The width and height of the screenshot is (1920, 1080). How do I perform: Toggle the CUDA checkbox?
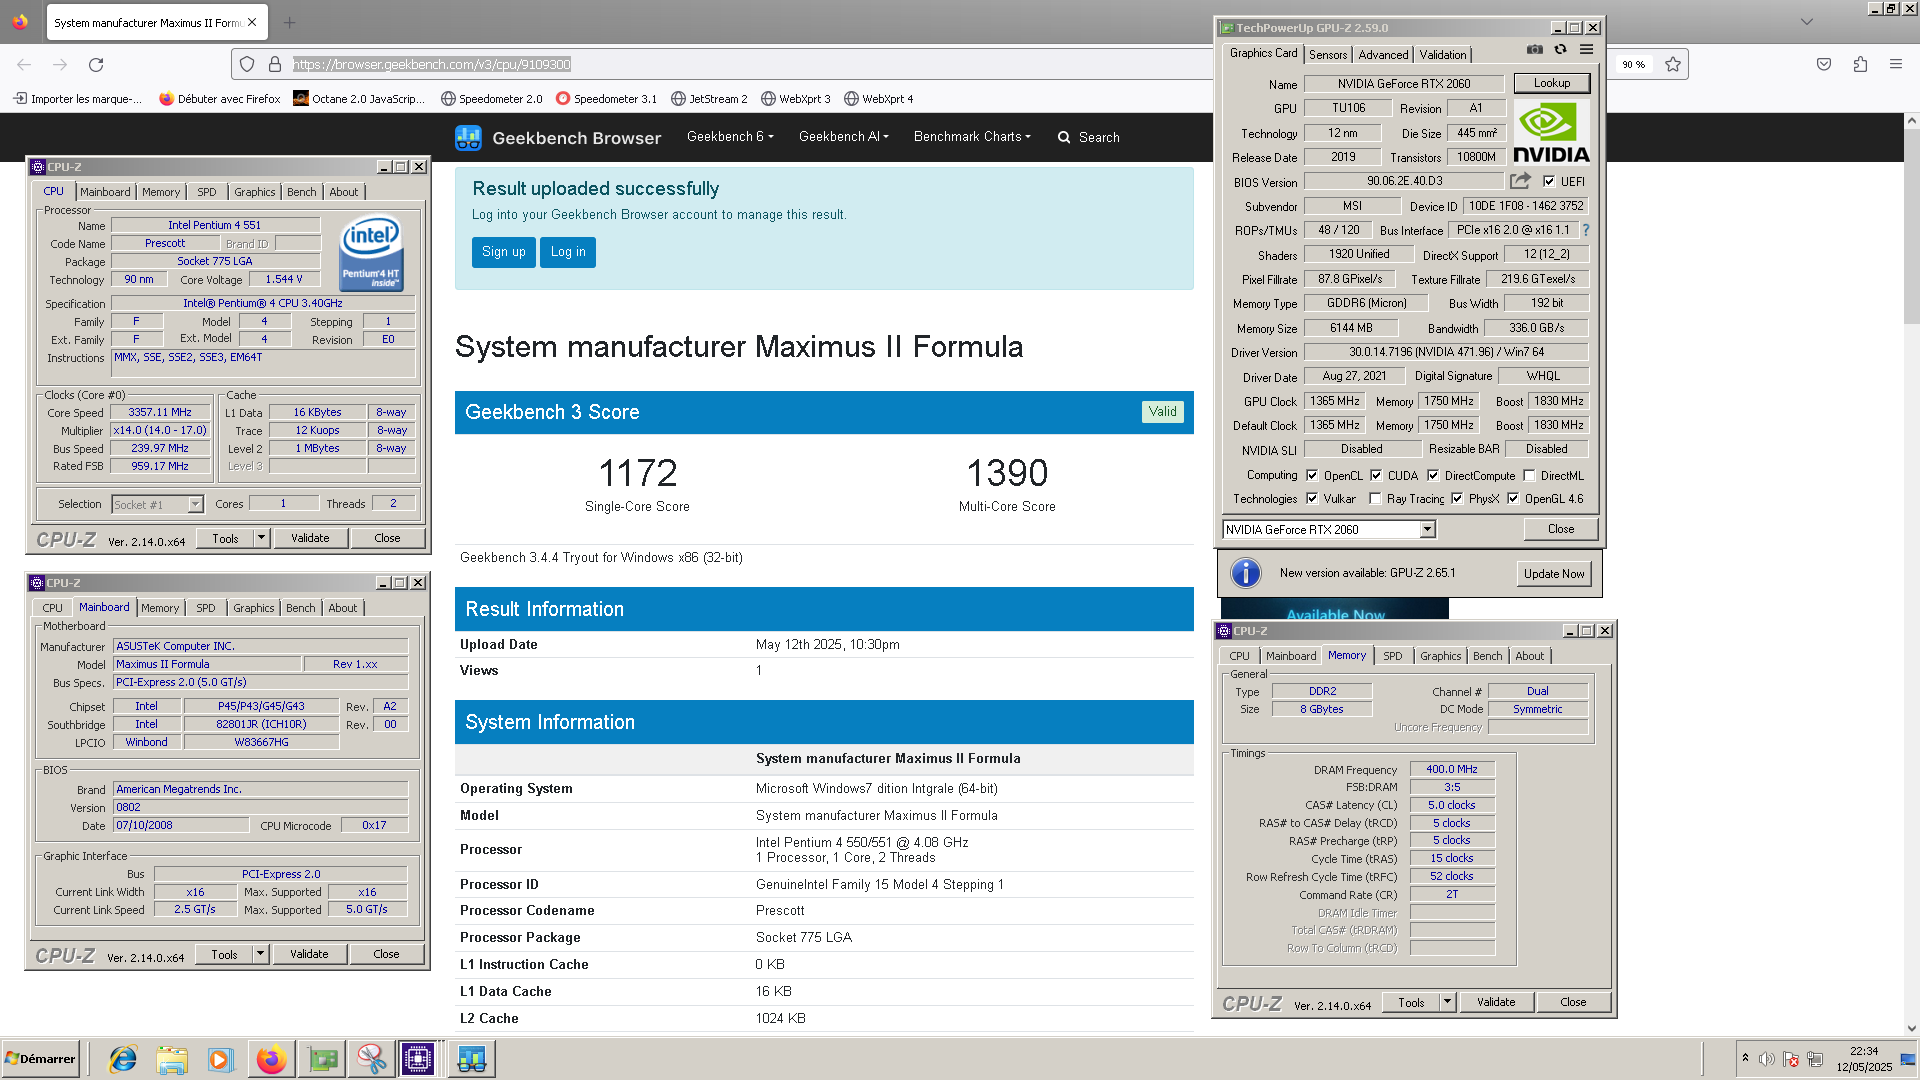[x=1376, y=476]
